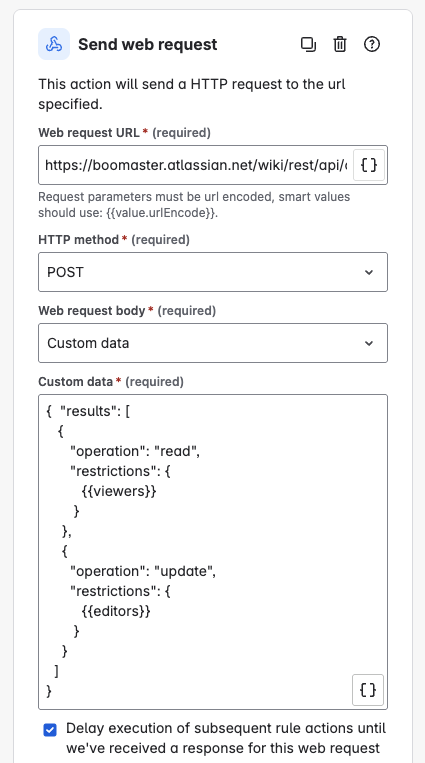Viewport: 425px width, 763px height.
Task: Click the "Custom data" field label
Action: pos(75,382)
